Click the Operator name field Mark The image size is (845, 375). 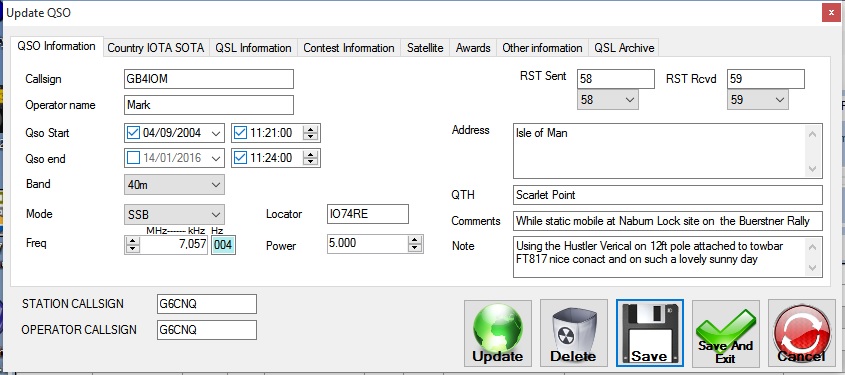pyautogui.click(x=209, y=105)
